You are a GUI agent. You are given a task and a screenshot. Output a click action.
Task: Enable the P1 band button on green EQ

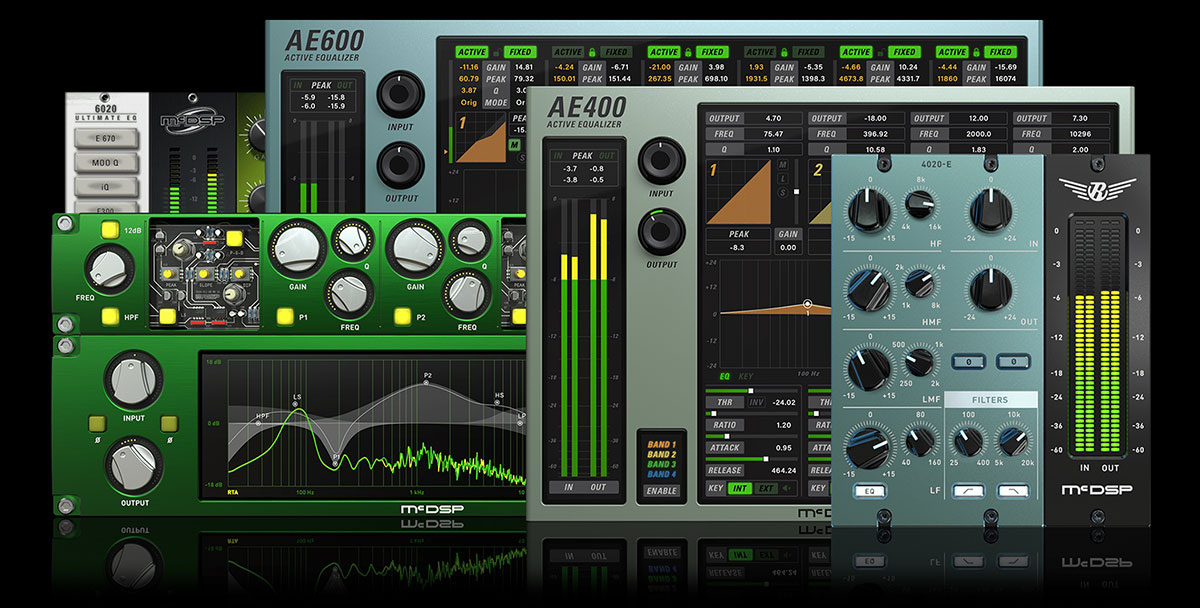pos(284,316)
